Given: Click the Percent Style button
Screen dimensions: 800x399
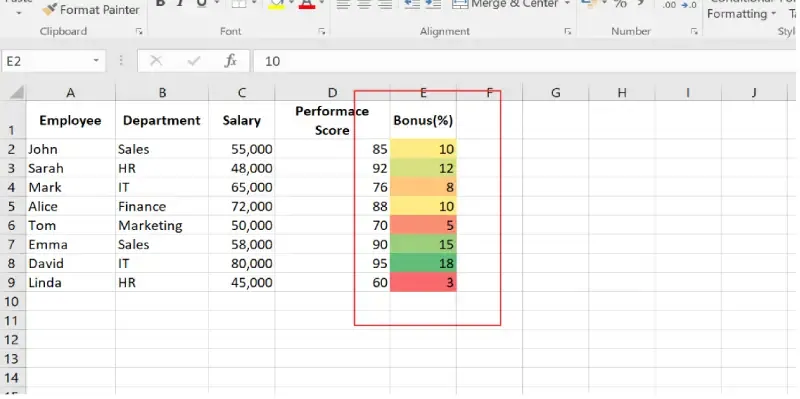Looking at the screenshot, I should coord(620,4).
